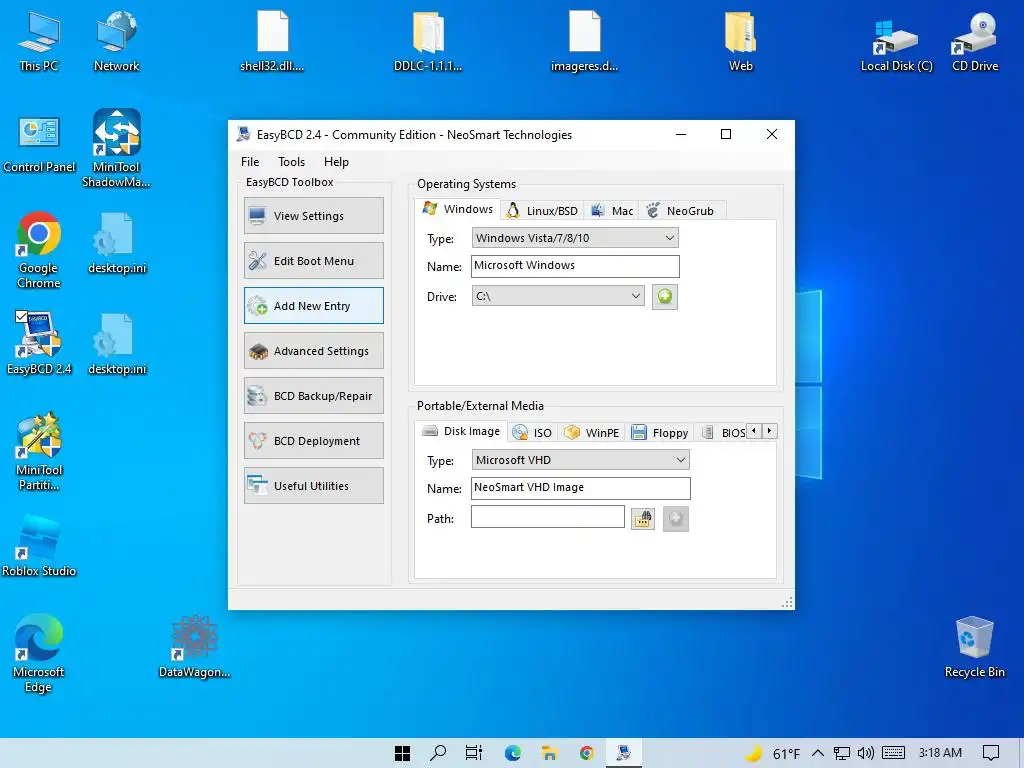
Task: Open the notification center icon
Action: coord(991,753)
